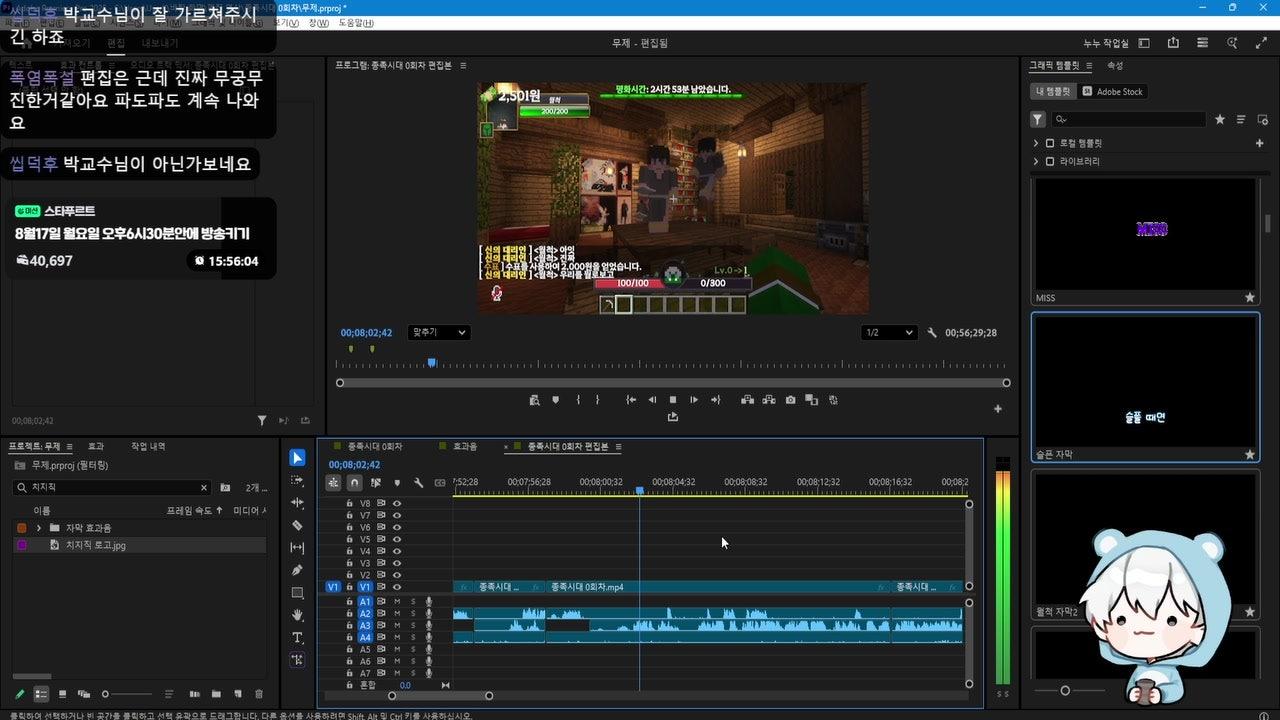This screenshot has height=720, width=1280.
Task: Switch to the 내 템플릿 tab
Action: coord(1052,91)
